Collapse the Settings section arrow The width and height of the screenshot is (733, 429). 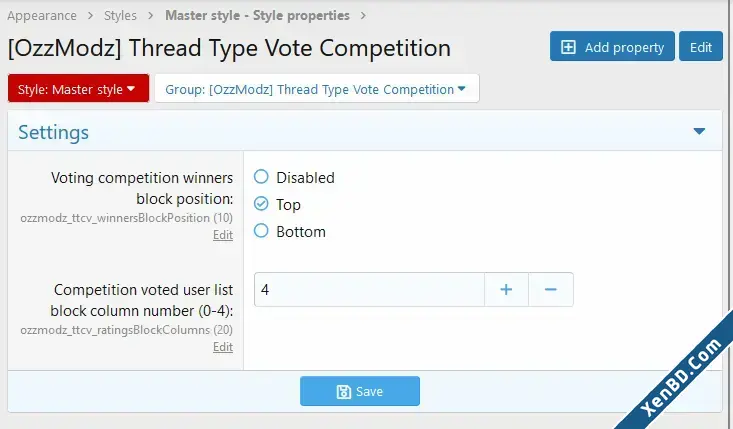(x=699, y=131)
